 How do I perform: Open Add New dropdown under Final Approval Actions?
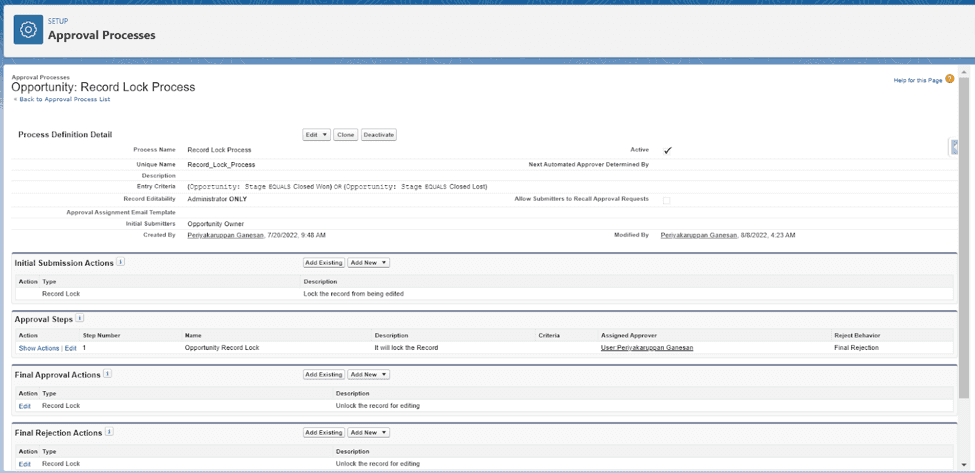click(x=369, y=375)
